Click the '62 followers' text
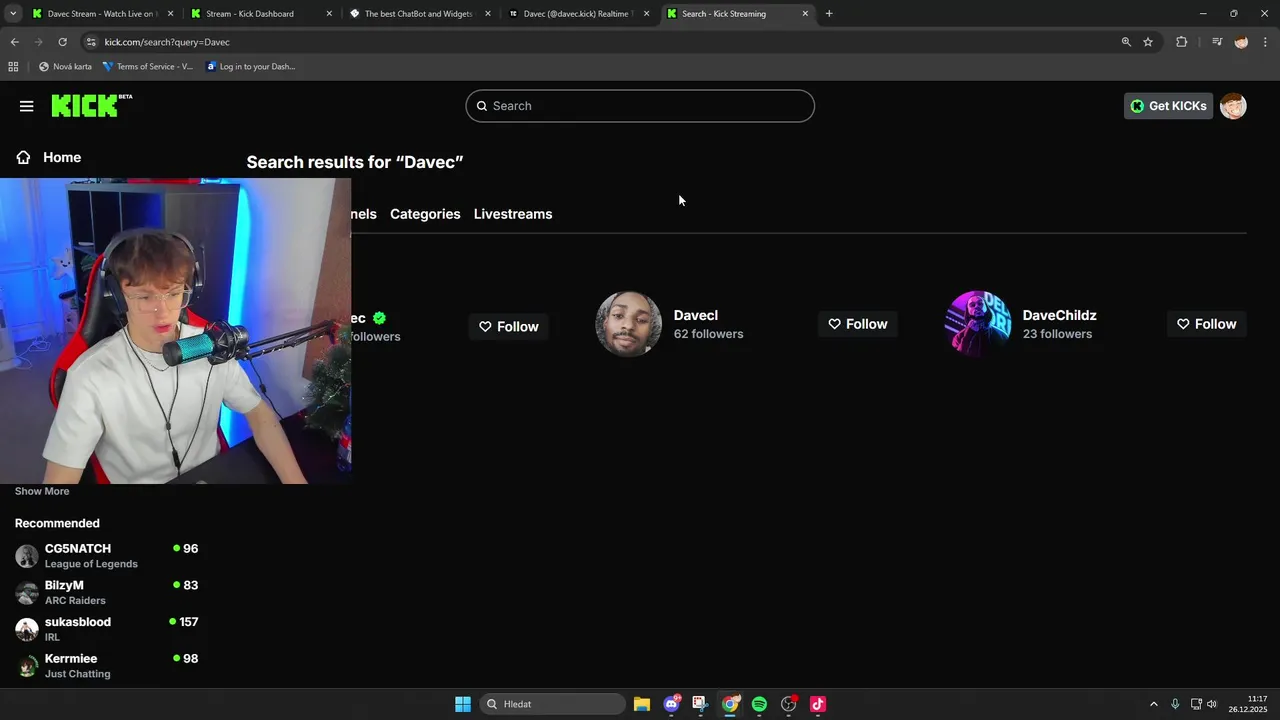The image size is (1280, 720). 709,334
